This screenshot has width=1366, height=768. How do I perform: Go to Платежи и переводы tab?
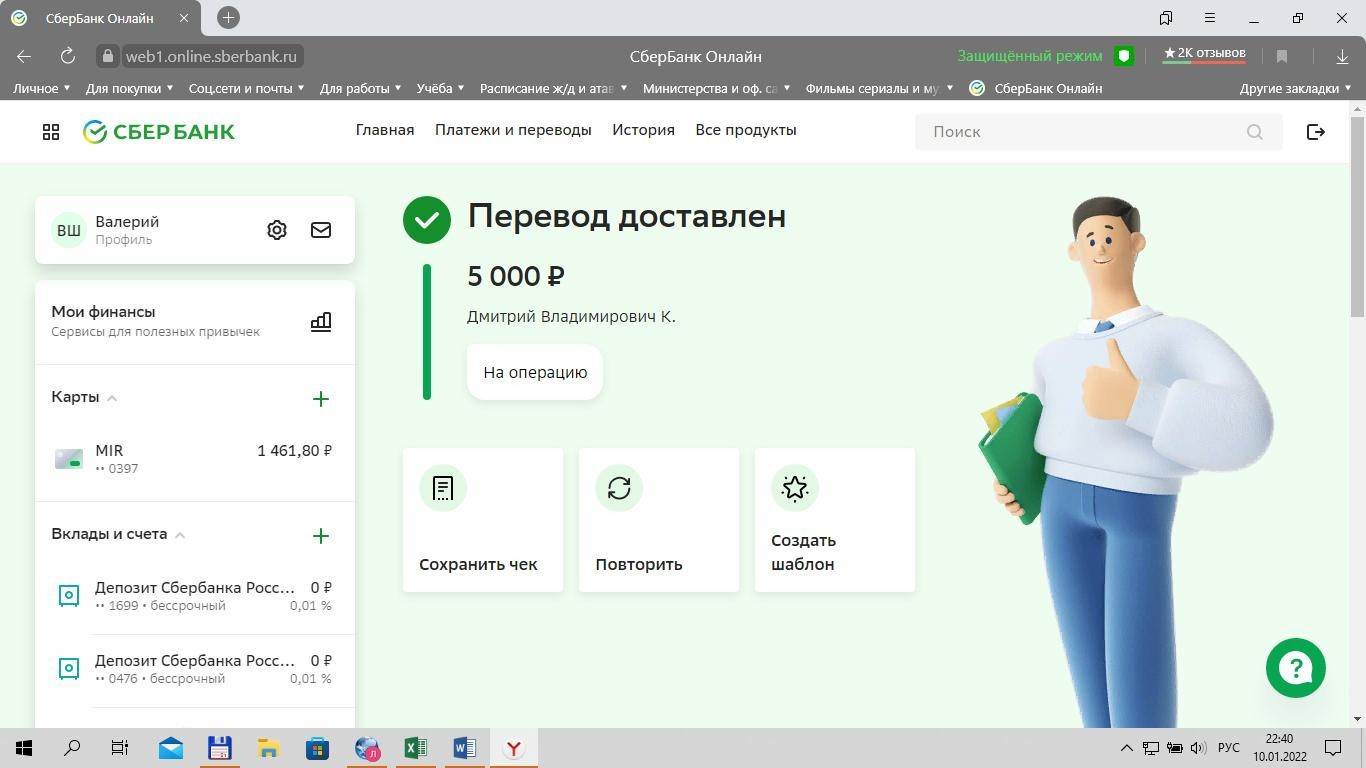(x=513, y=130)
